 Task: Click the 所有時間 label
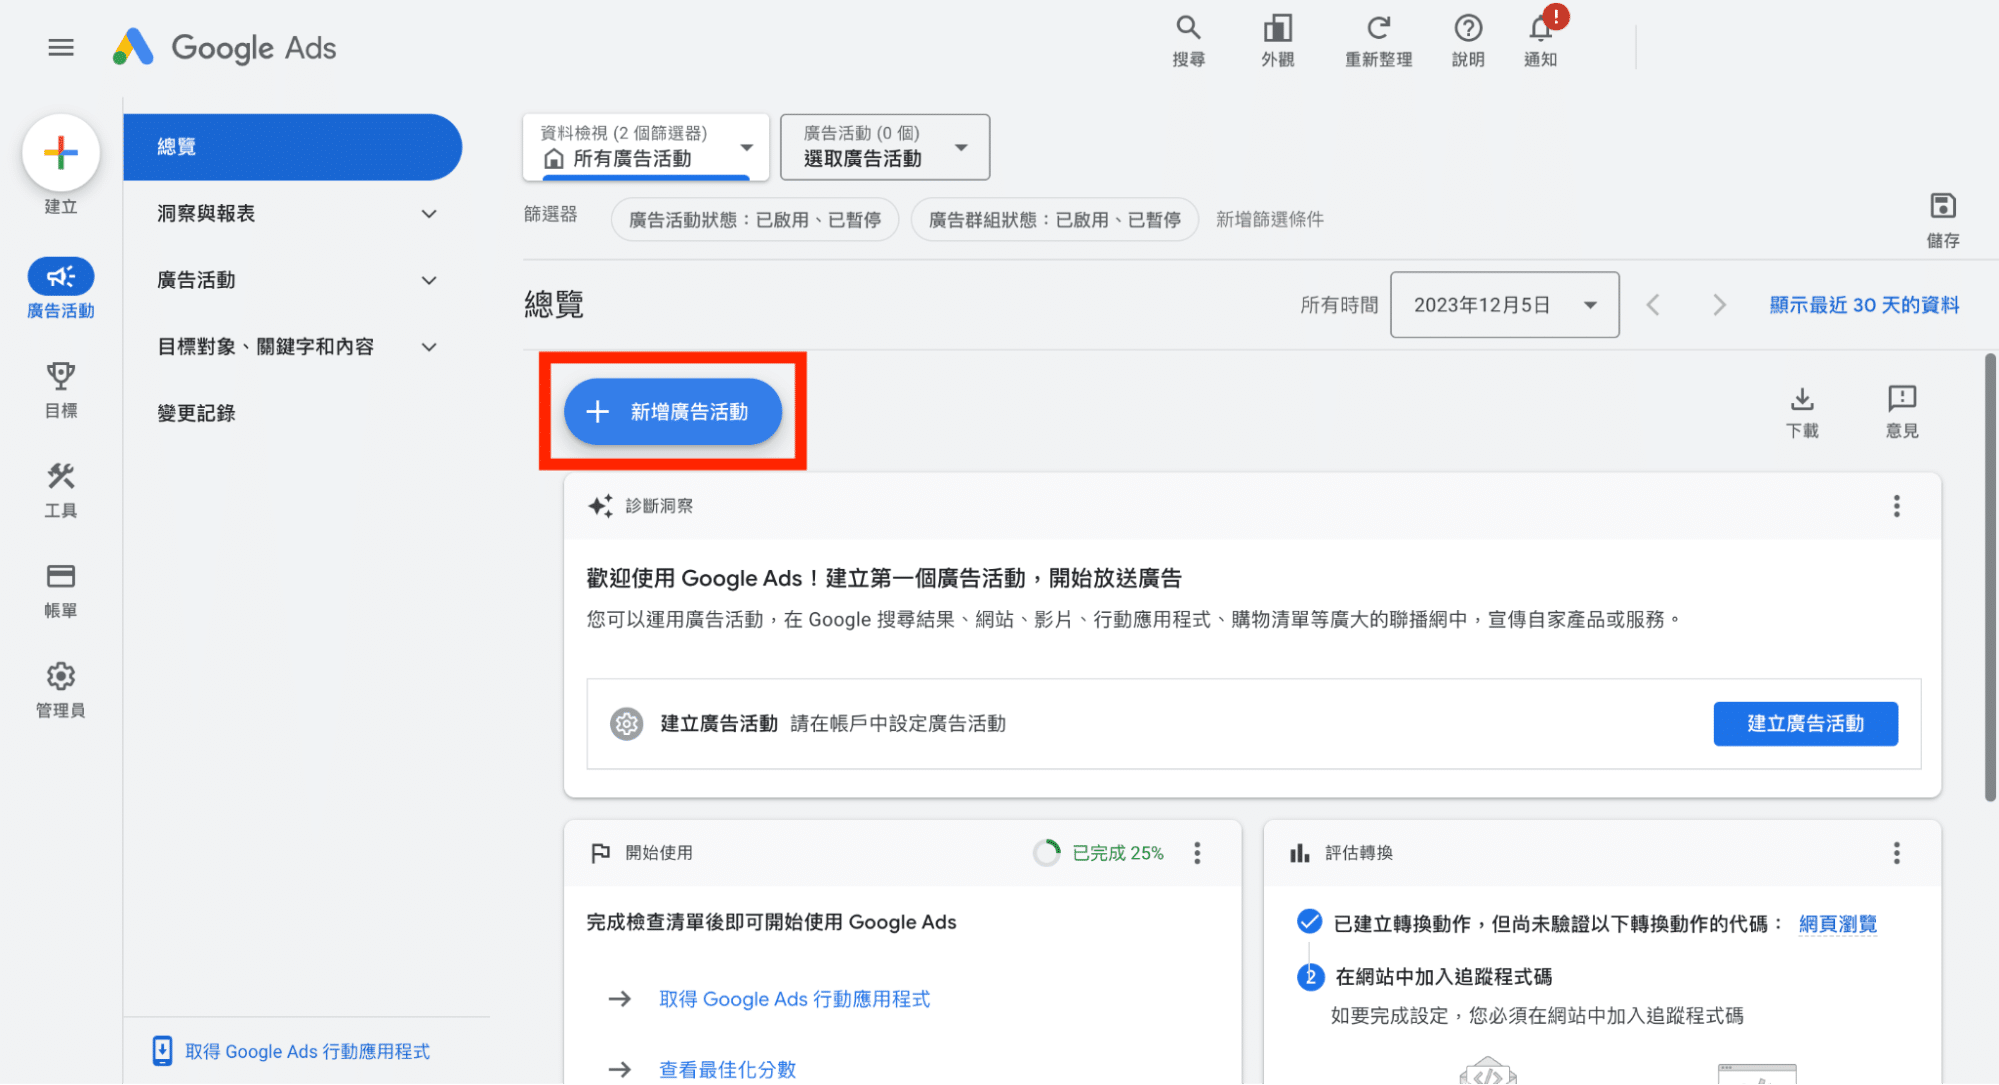pos(1339,305)
